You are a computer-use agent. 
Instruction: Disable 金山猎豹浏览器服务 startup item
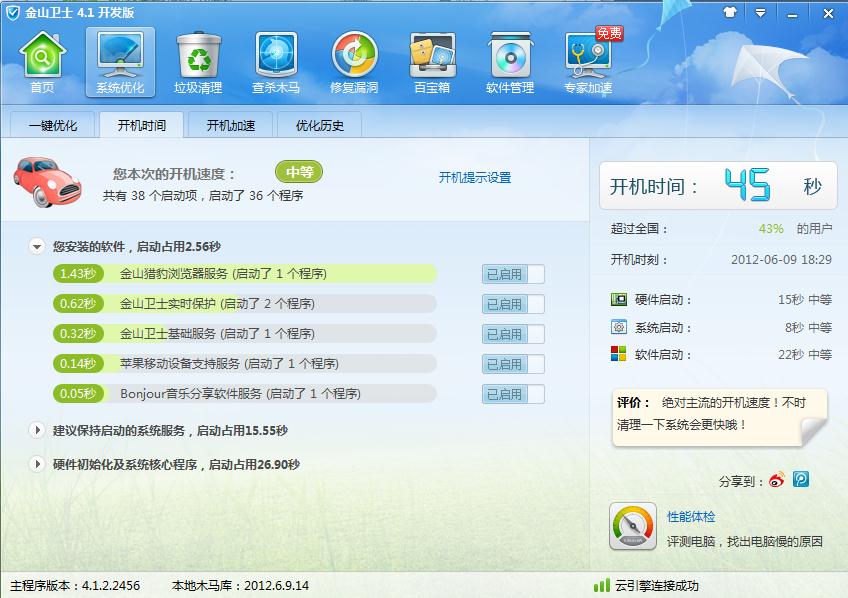tap(511, 274)
